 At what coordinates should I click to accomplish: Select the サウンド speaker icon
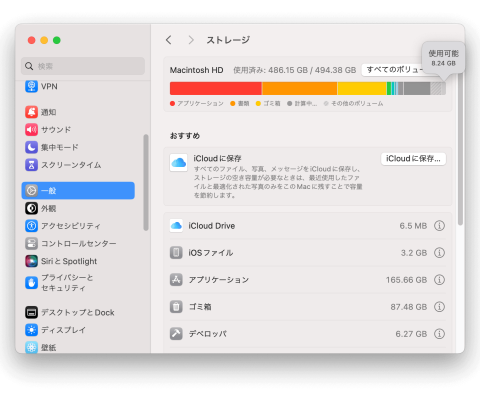point(31,130)
